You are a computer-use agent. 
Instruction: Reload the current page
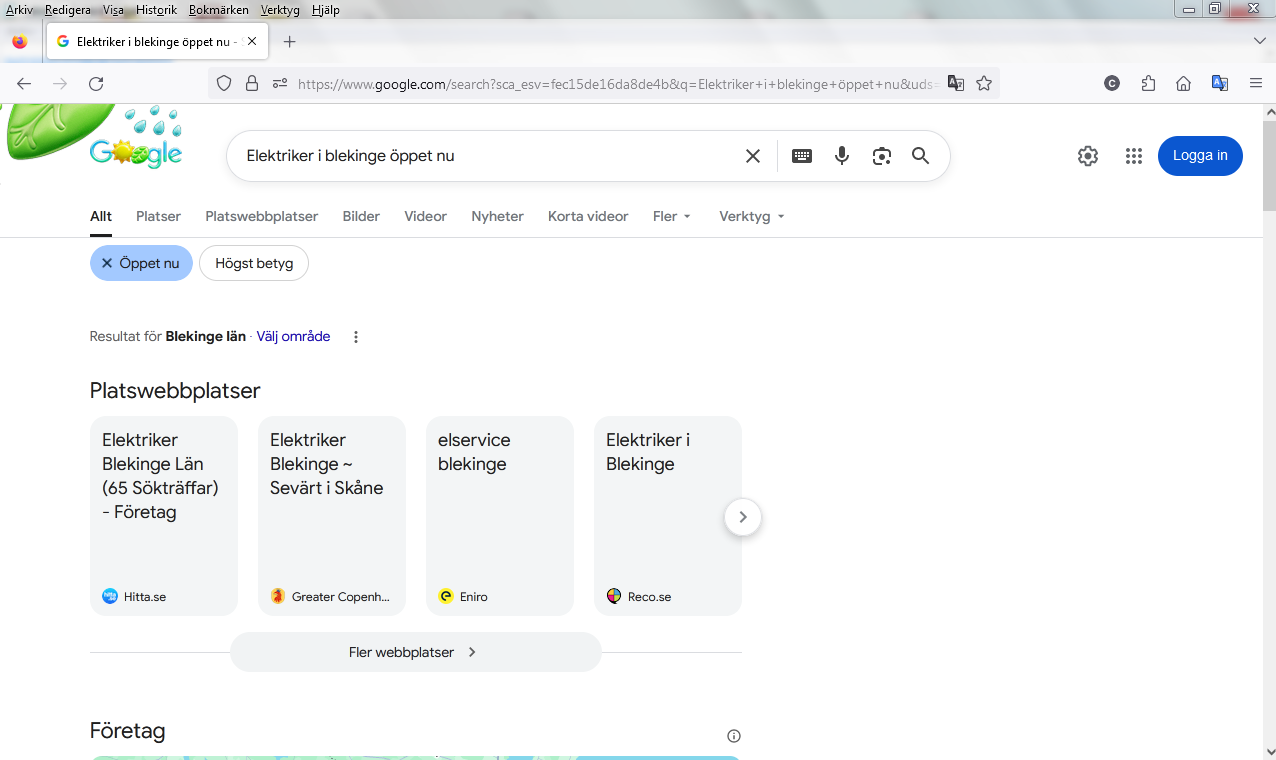coord(96,84)
